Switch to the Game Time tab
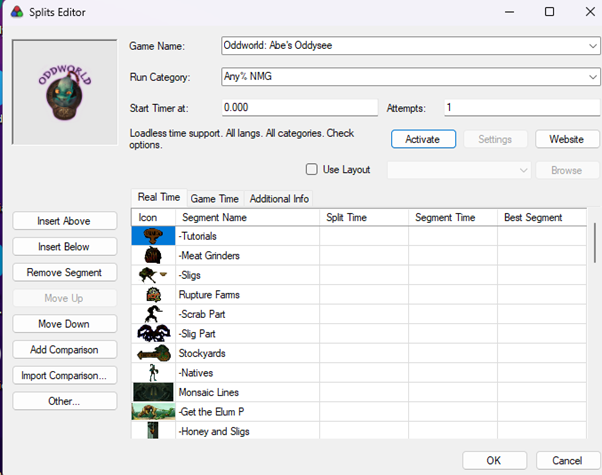The image size is (602, 475). tap(215, 199)
